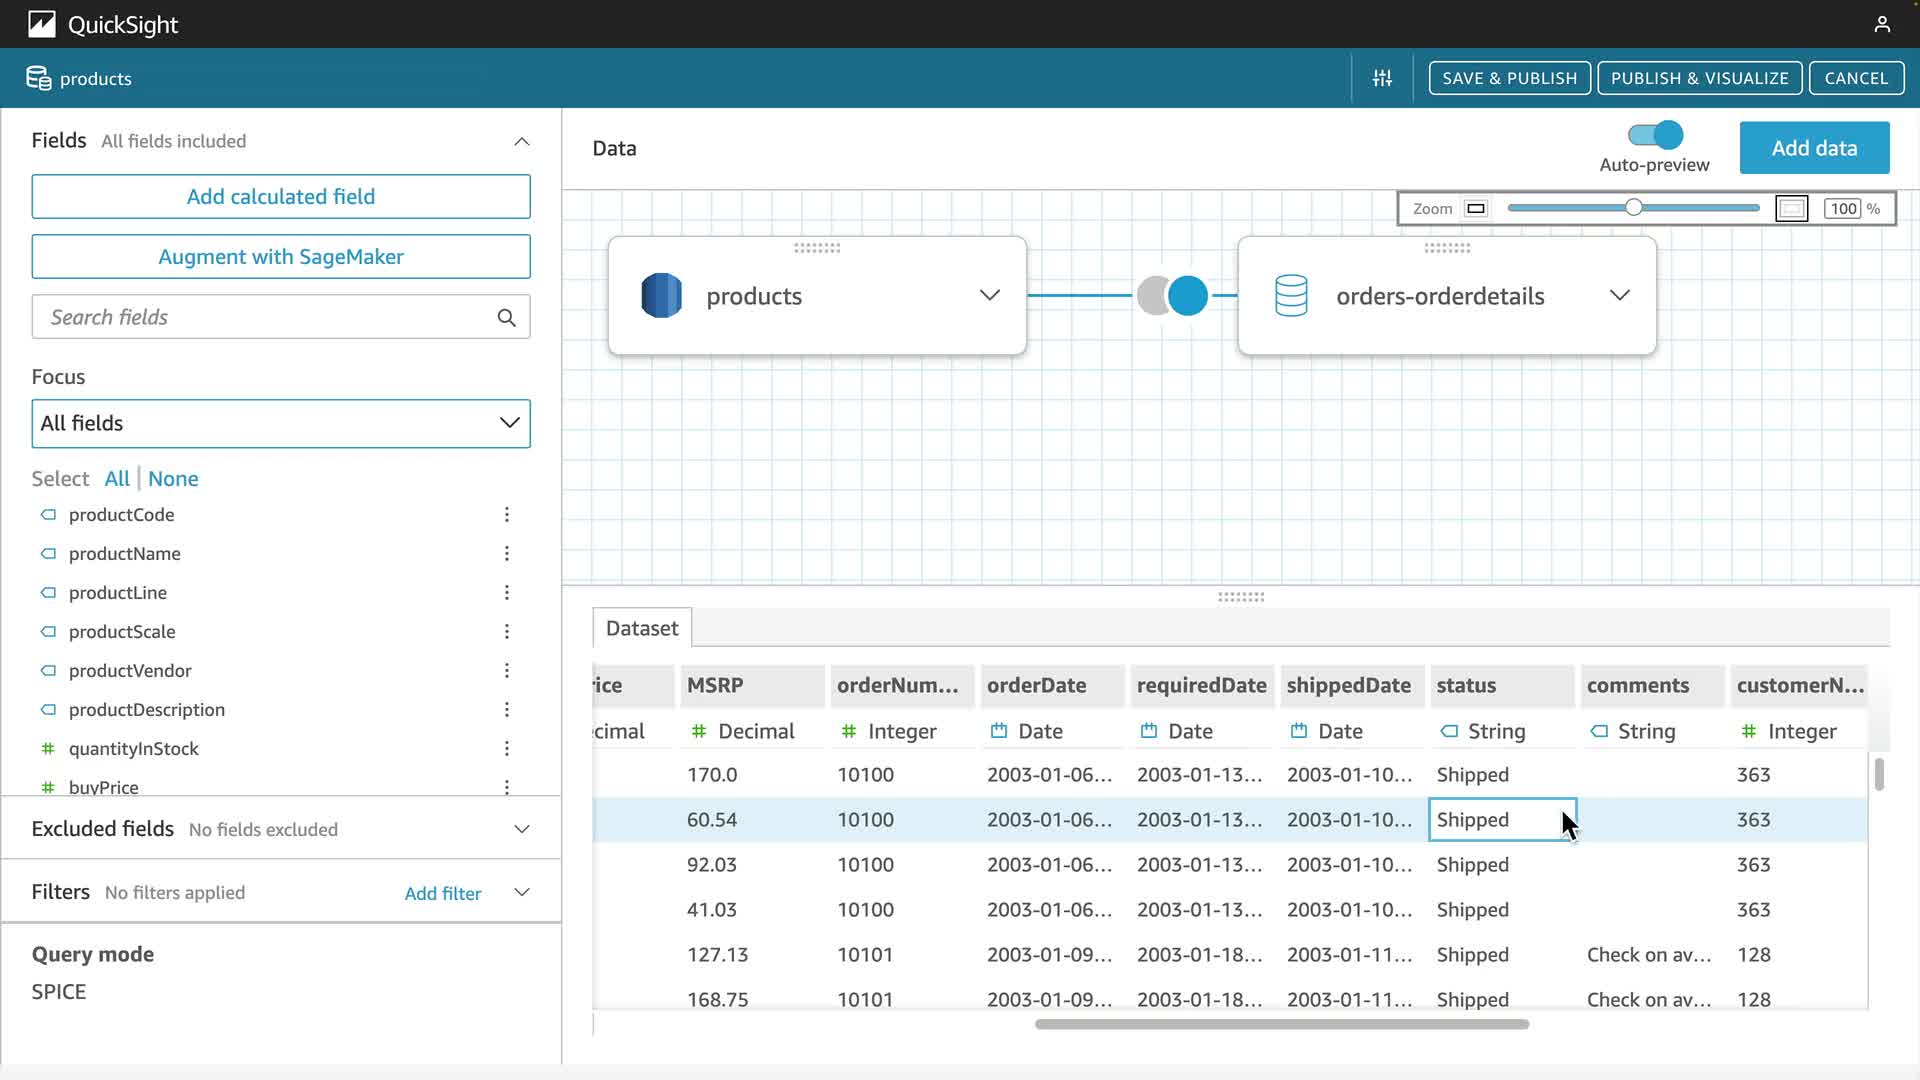
Task: Select the Dataset tab
Action: [641, 628]
